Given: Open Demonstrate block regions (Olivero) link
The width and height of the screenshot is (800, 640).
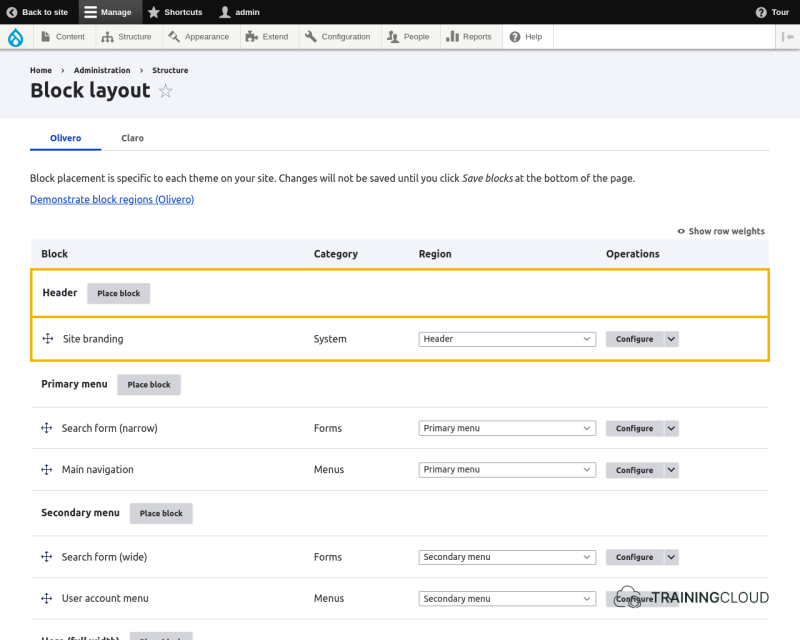Looking at the screenshot, I should pos(112,200).
